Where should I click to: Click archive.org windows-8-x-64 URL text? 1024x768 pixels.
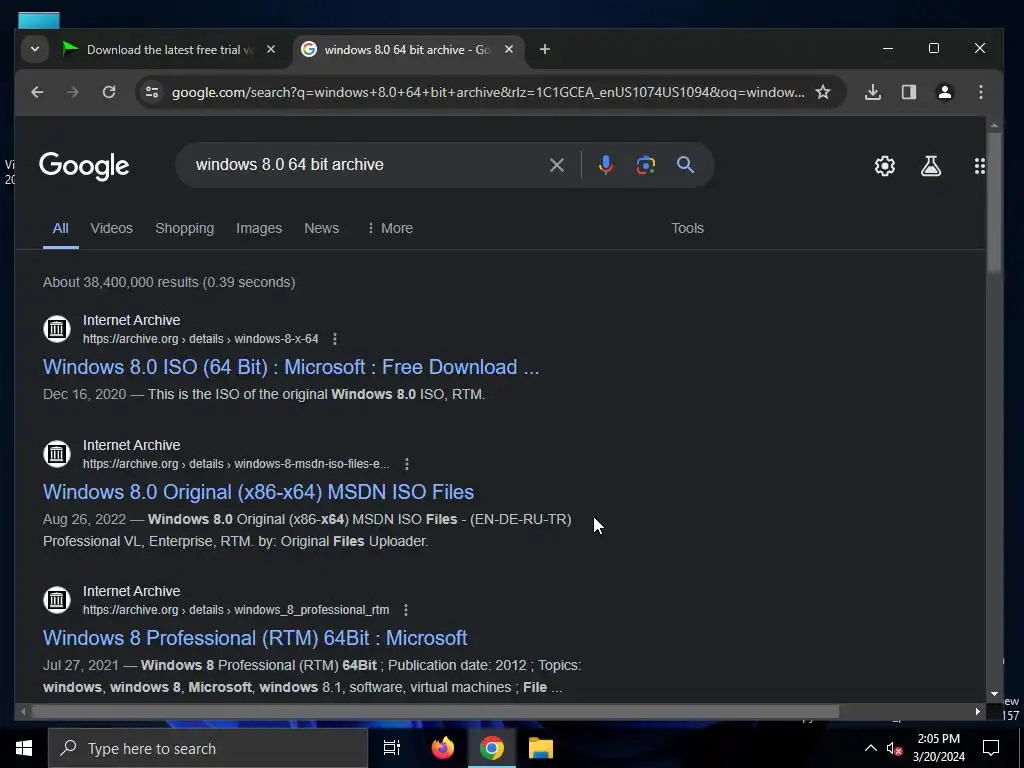point(200,339)
